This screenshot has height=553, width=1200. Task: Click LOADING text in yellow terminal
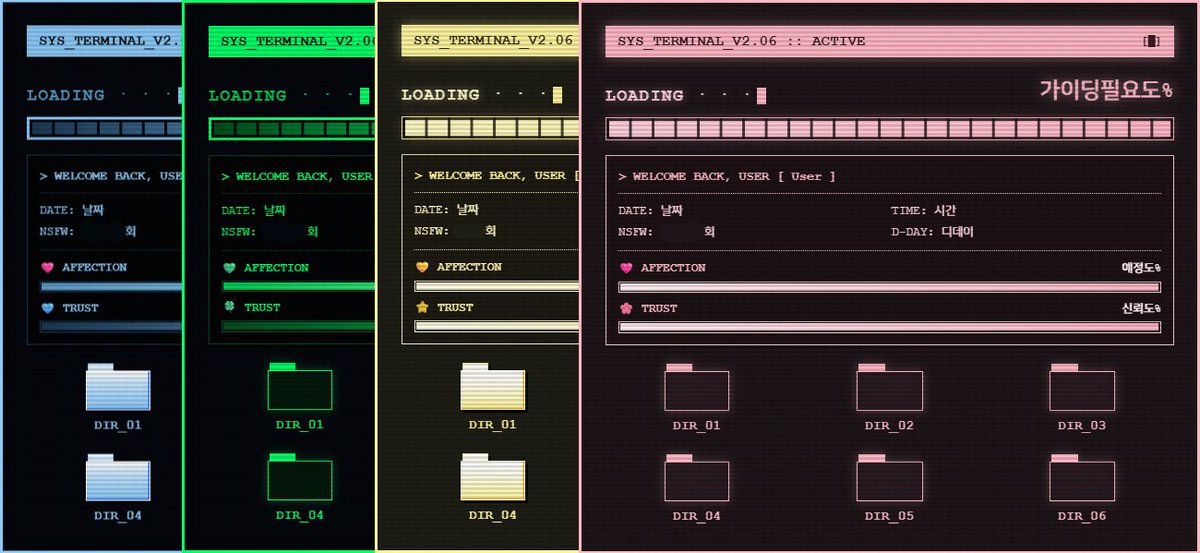point(440,95)
